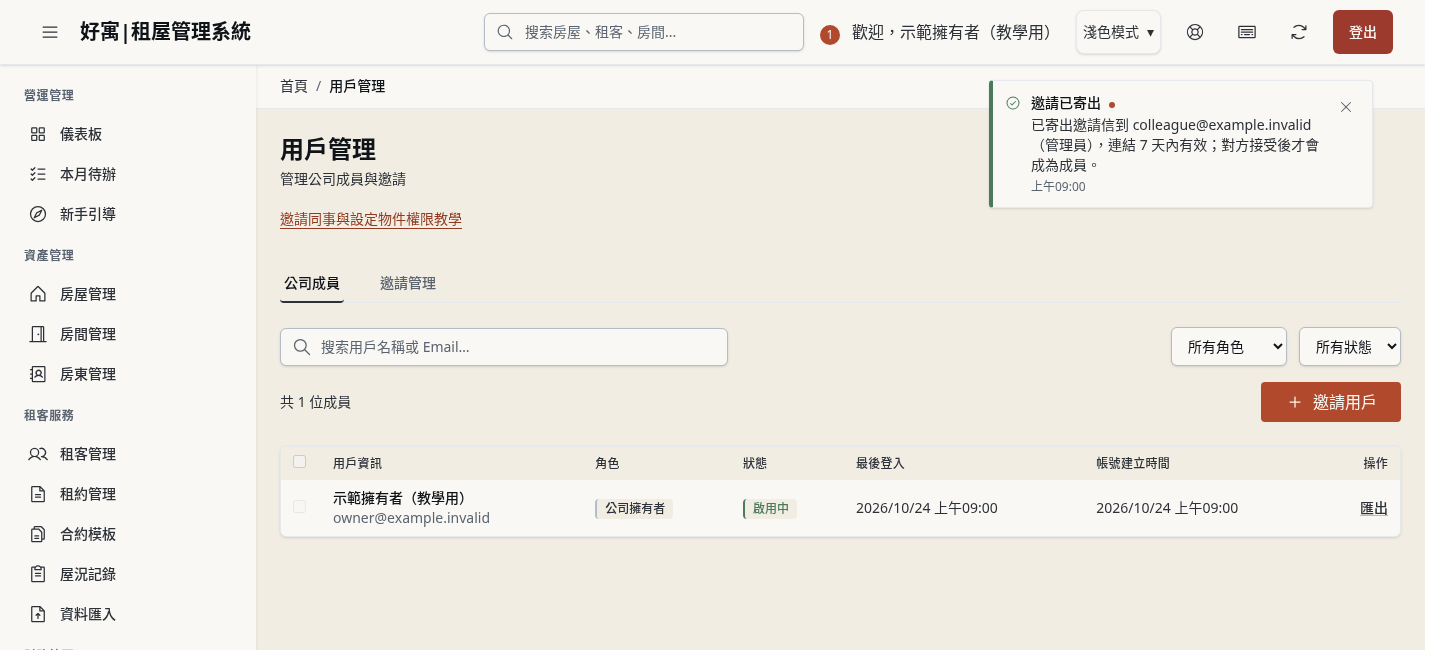This screenshot has height=650, width=1440.
Task: Toggle the select-all checkbox in table header
Action: [x=300, y=461]
